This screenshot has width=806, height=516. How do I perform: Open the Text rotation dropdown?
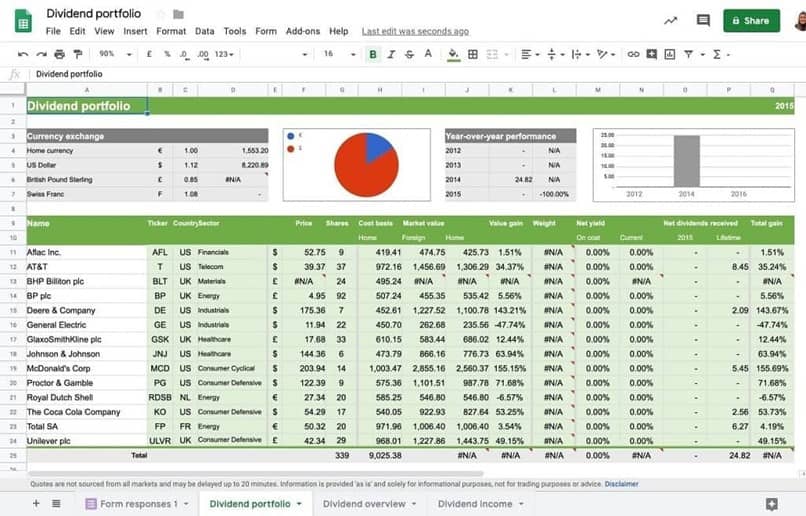tap(606, 54)
